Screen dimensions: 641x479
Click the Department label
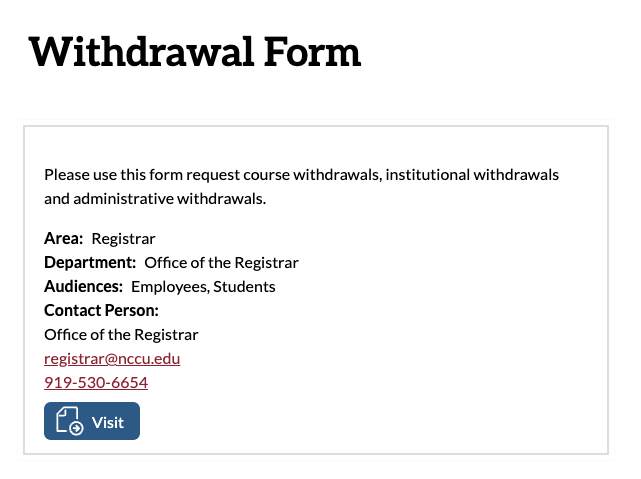point(90,262)
